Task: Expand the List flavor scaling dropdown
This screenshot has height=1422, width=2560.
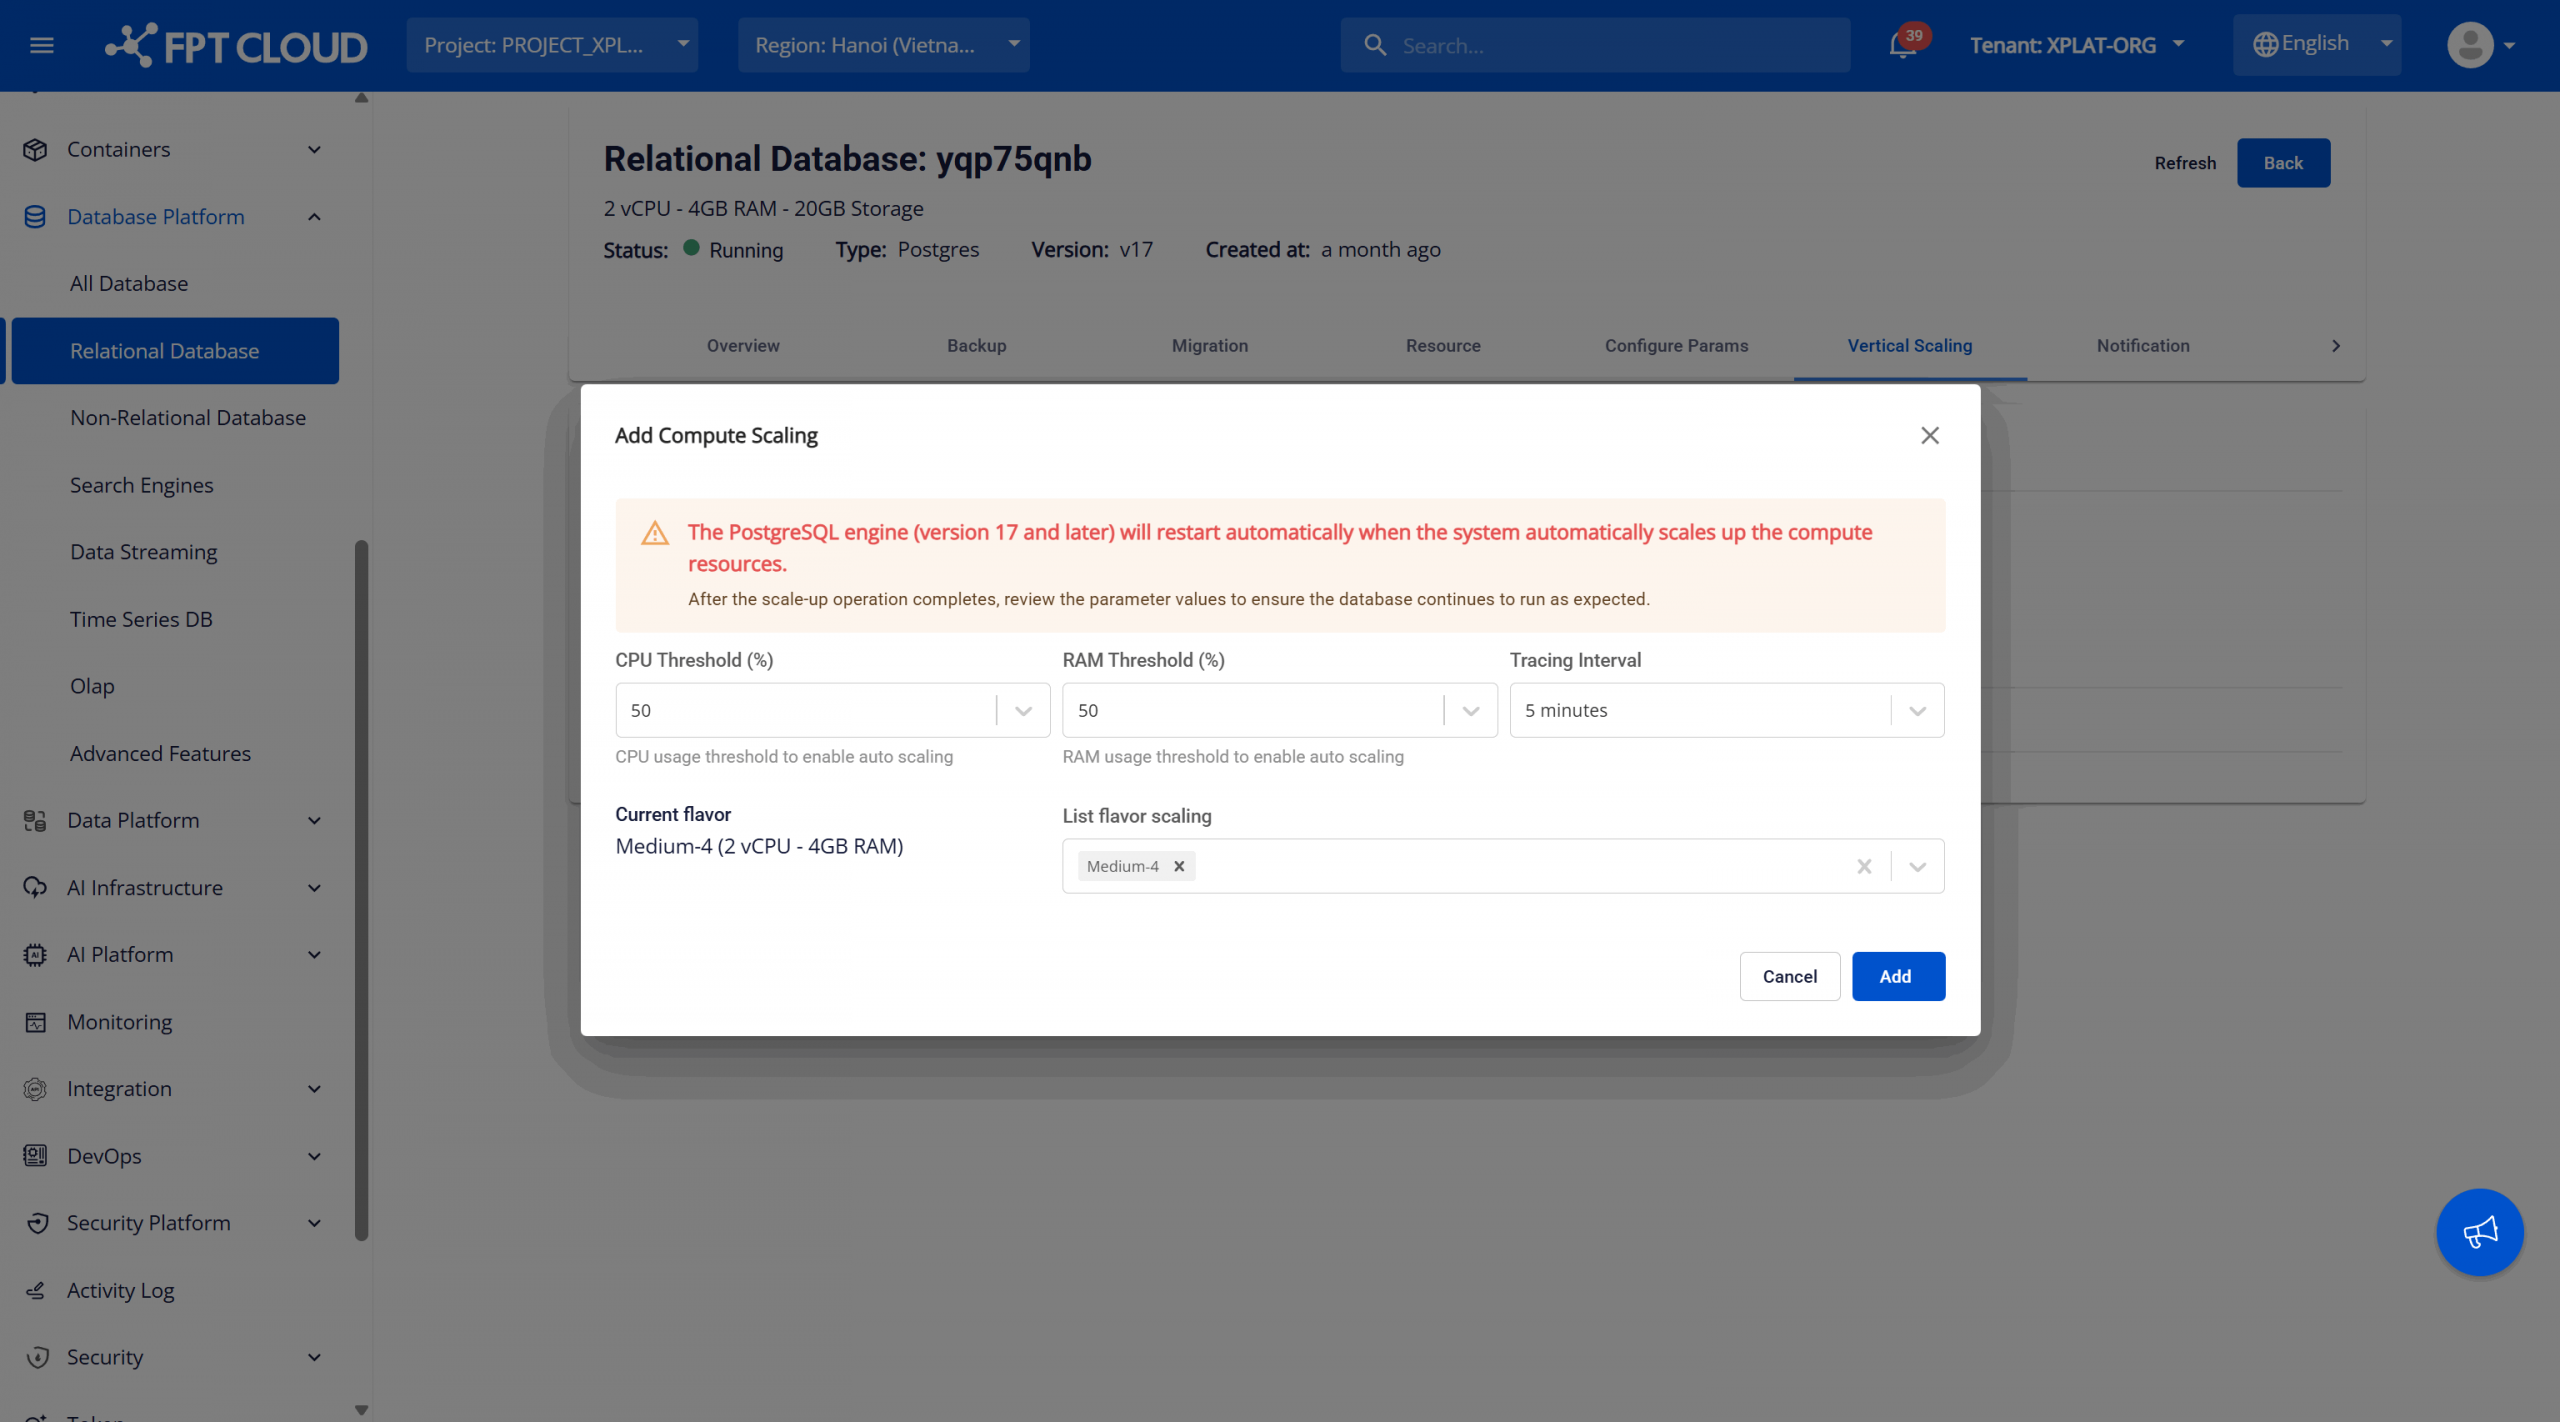Action: coord(1917,866)
